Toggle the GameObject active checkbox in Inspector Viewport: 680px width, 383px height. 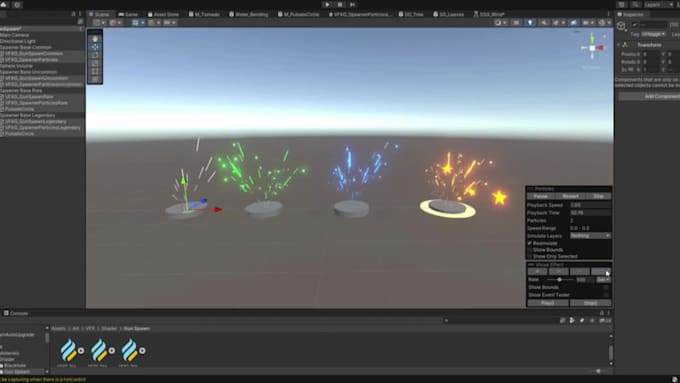pos(634,25)
